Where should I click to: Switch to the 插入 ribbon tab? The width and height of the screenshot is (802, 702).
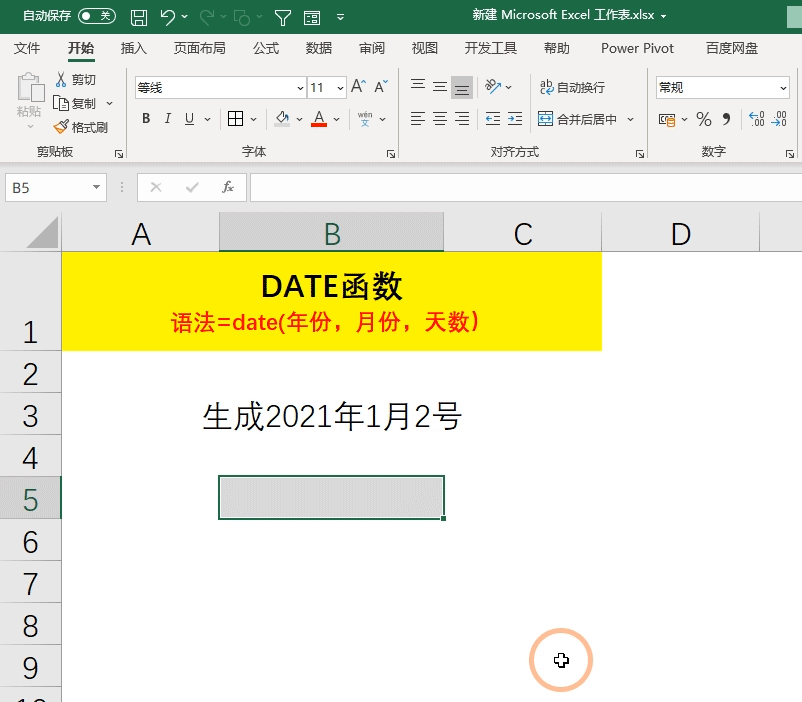[135, 48]
